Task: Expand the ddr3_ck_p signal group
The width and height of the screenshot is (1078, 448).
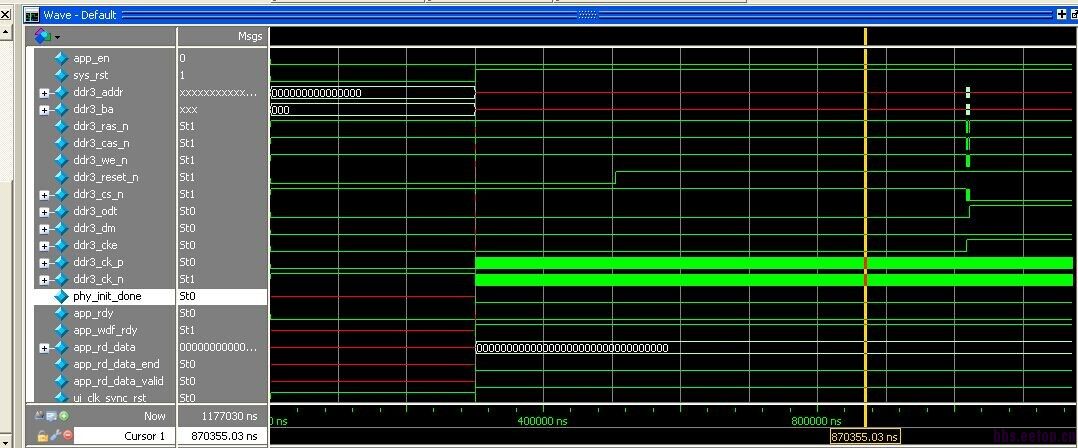Action: 44,263
